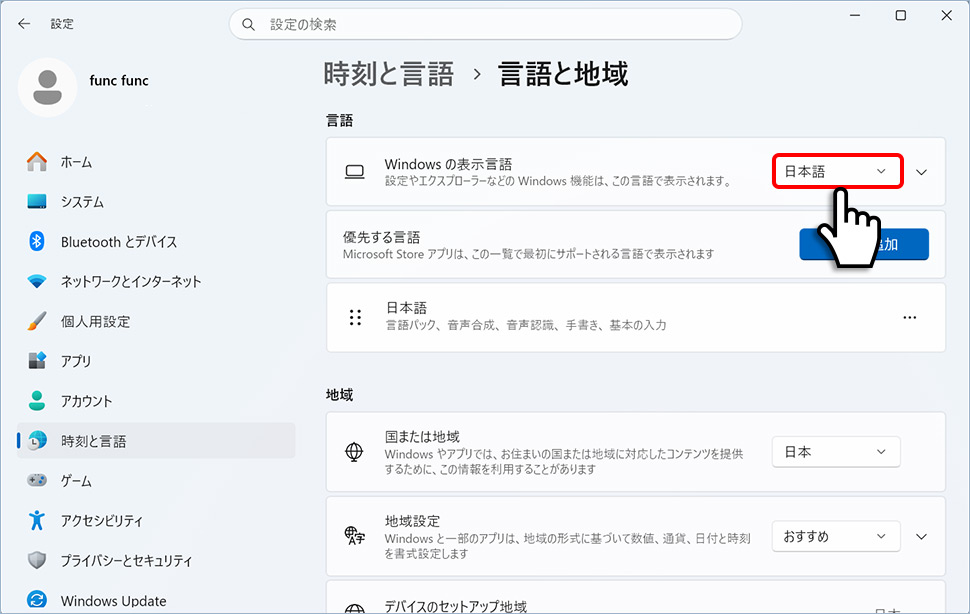Image resolution: width=970 pixels, height=614 pixels.
Task: Click the drag handle beside 日本語
Action: coord(355,317)
